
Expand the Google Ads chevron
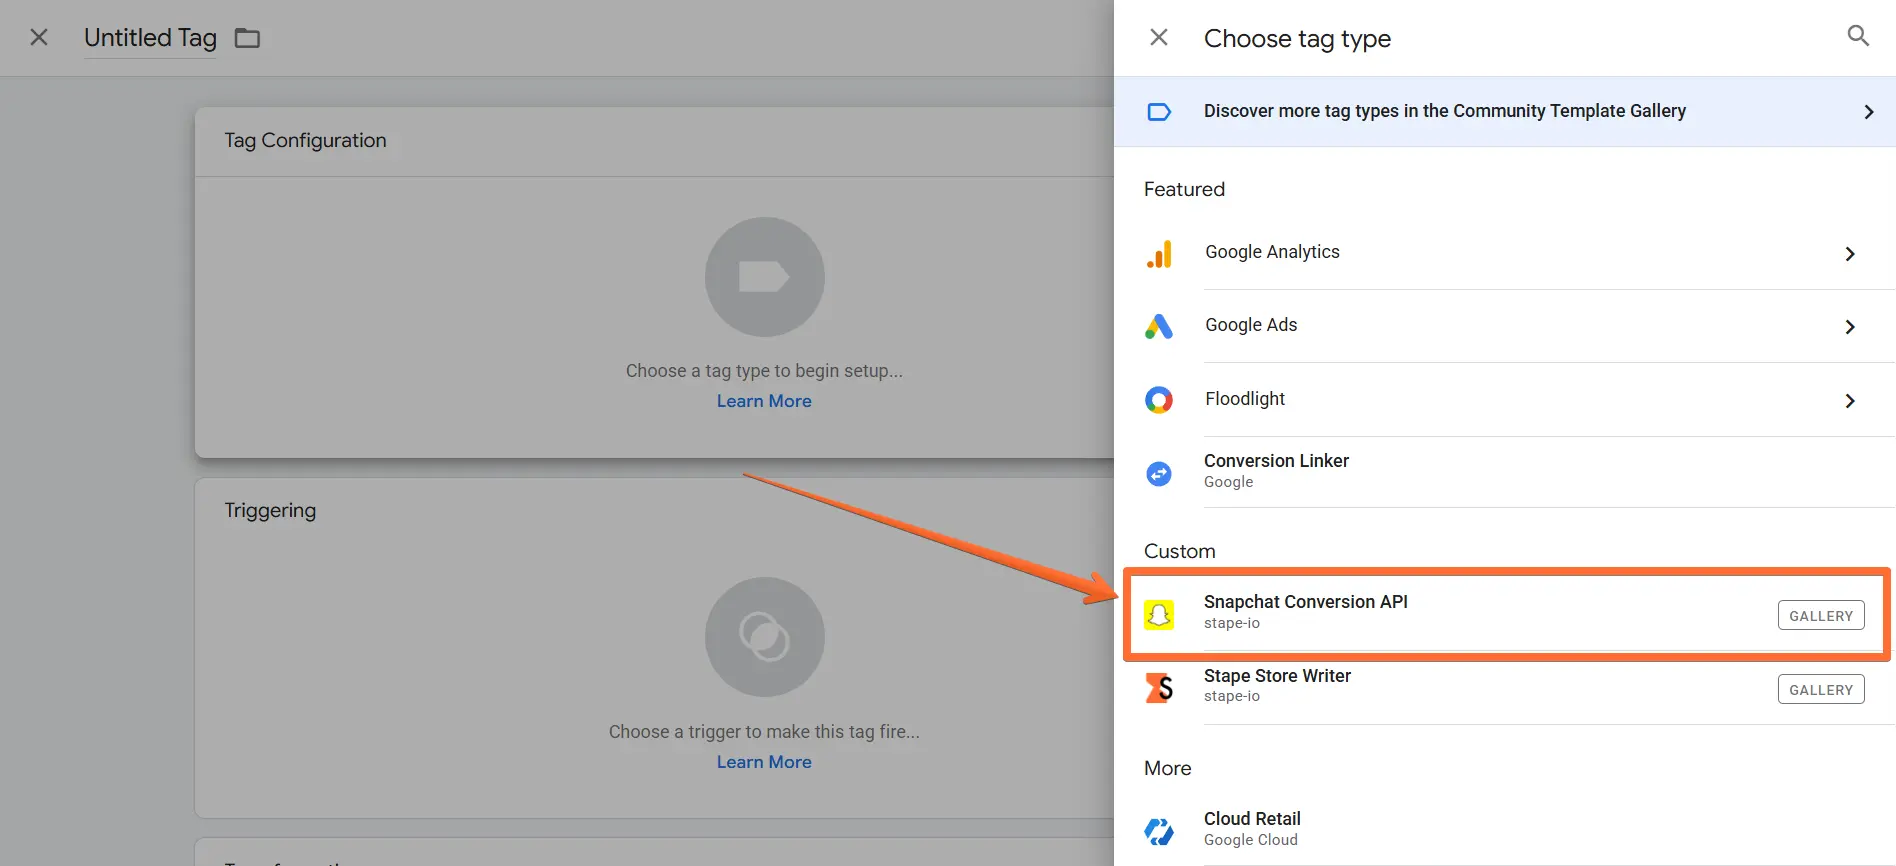pyautogui.click(x=1850, y=327)
